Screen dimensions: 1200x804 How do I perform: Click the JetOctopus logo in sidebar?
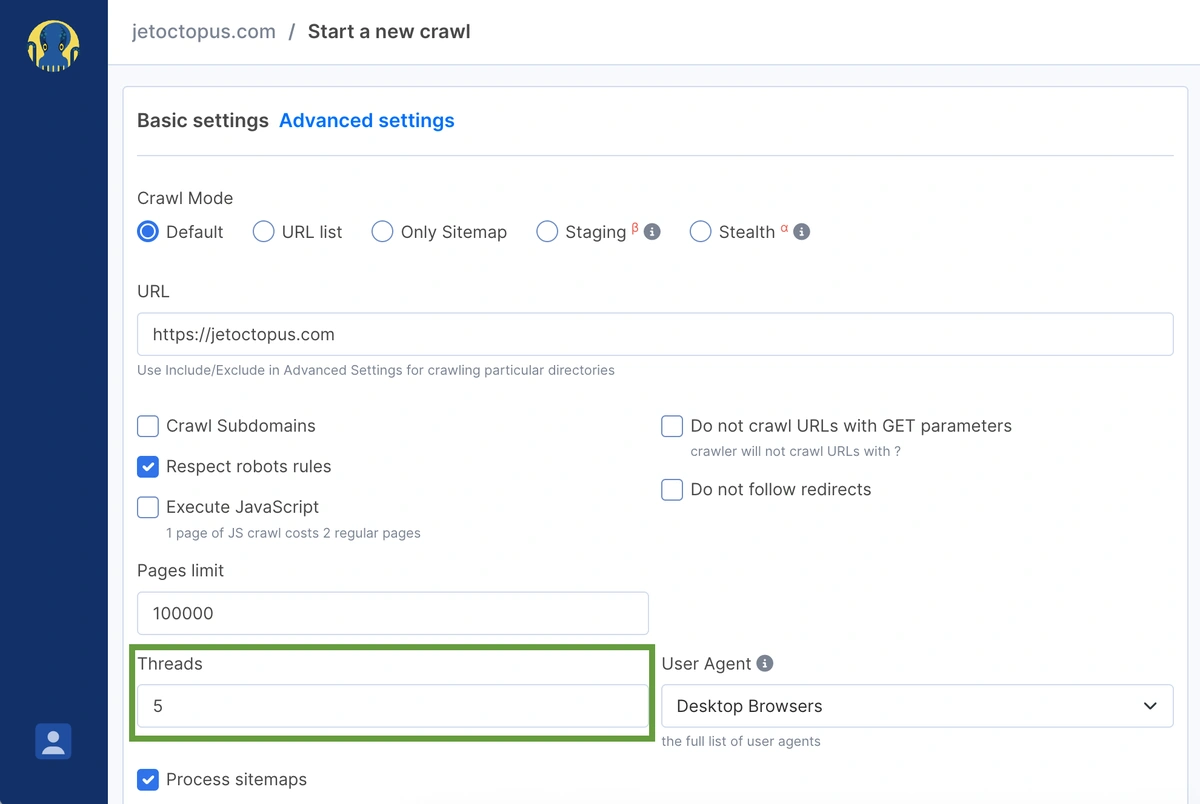click(53, 46)
